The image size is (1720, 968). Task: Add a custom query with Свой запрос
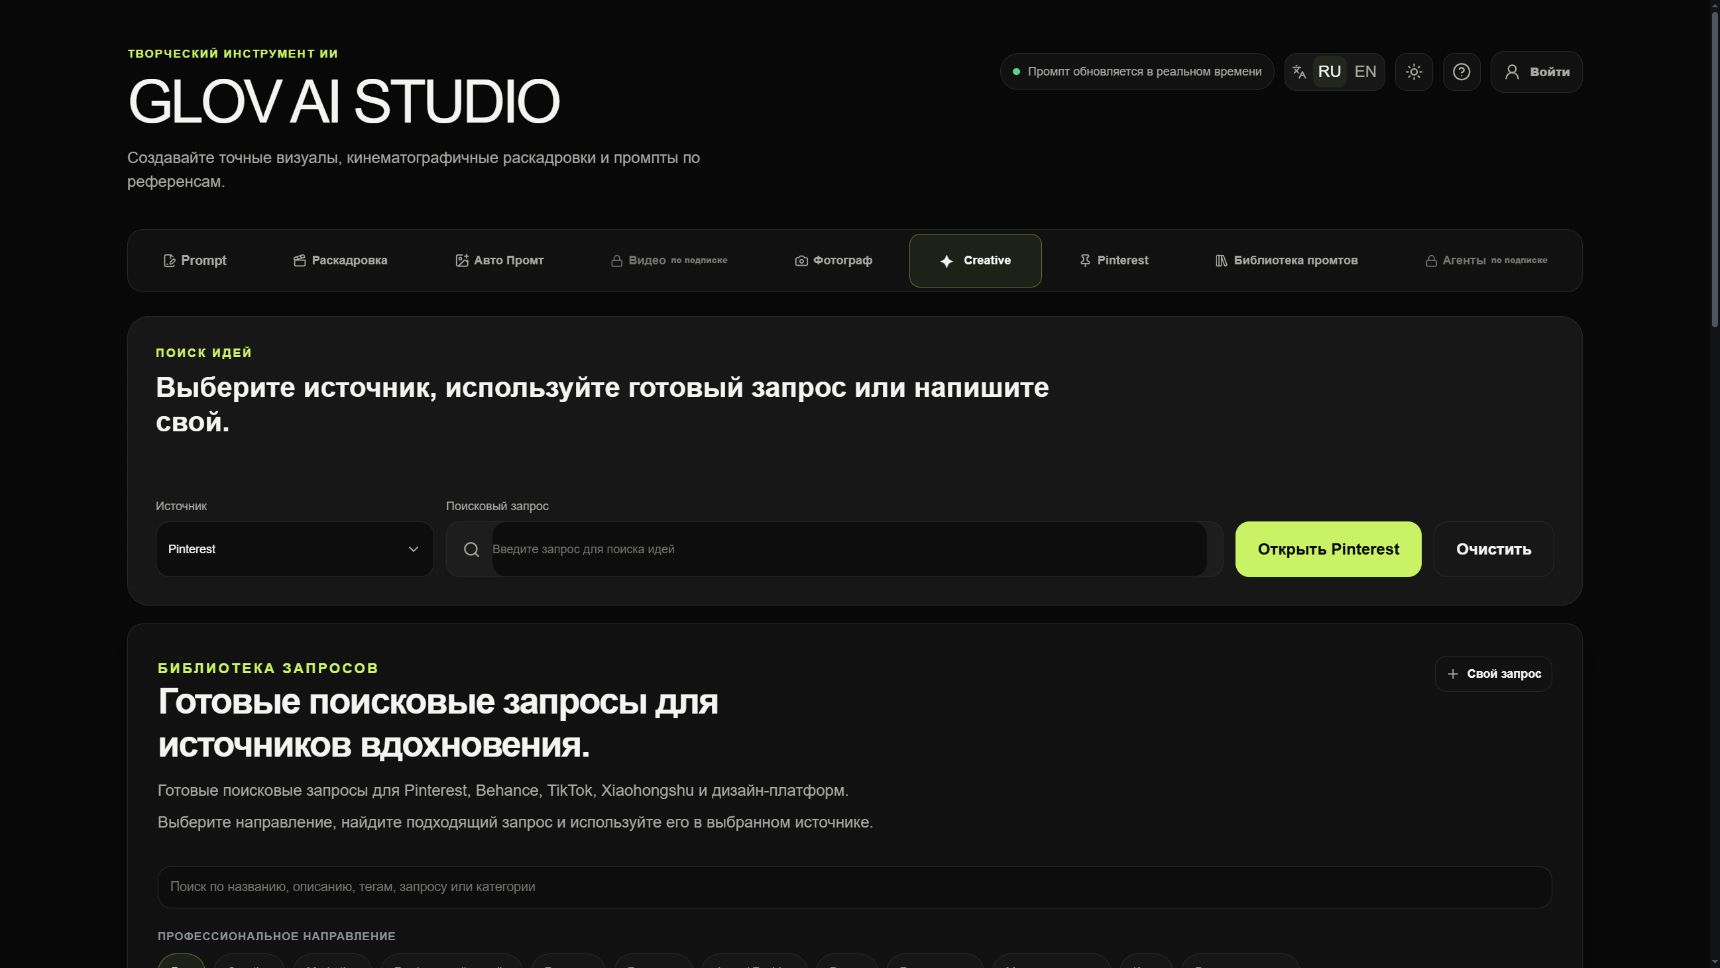[1493, 674]
